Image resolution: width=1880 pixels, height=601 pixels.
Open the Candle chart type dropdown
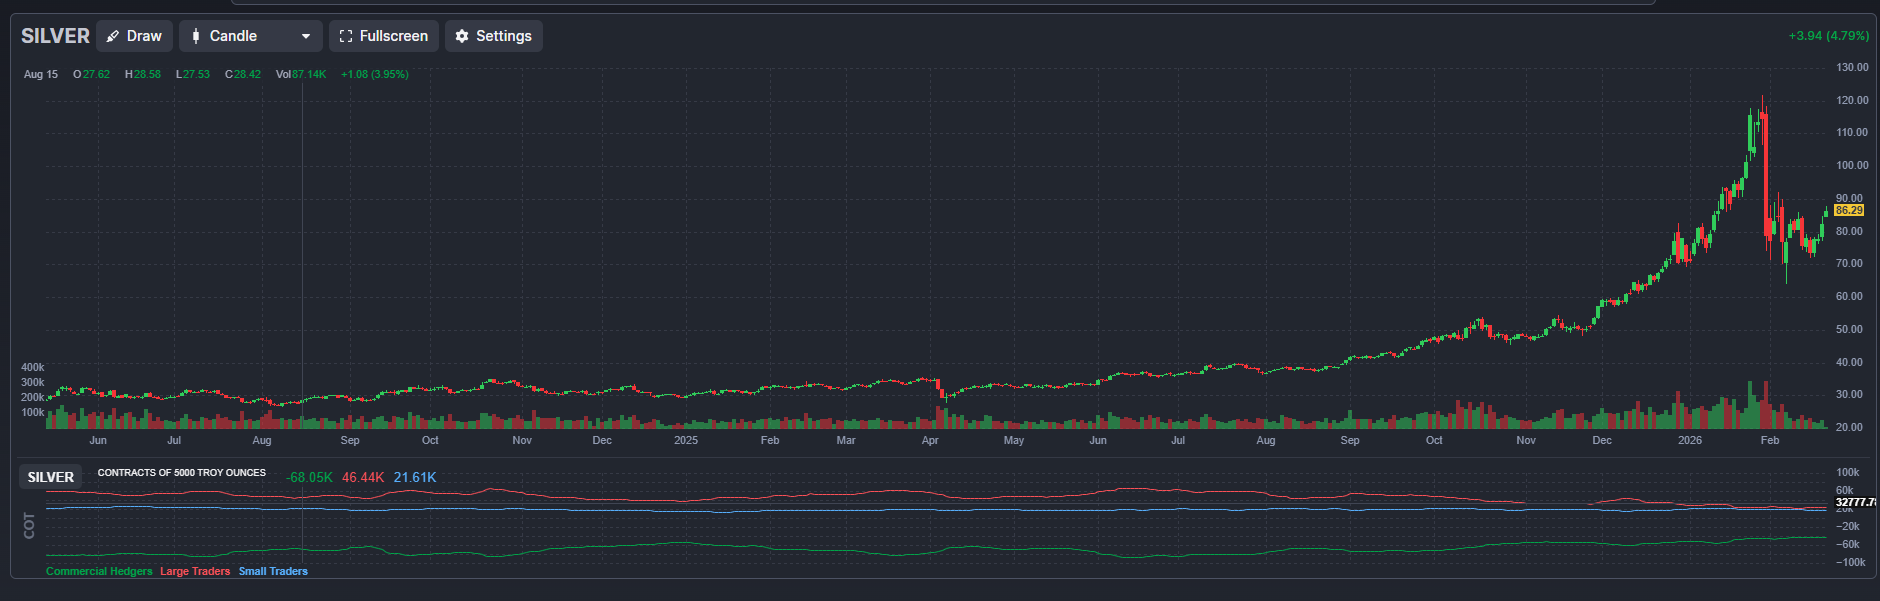point(250,36)
